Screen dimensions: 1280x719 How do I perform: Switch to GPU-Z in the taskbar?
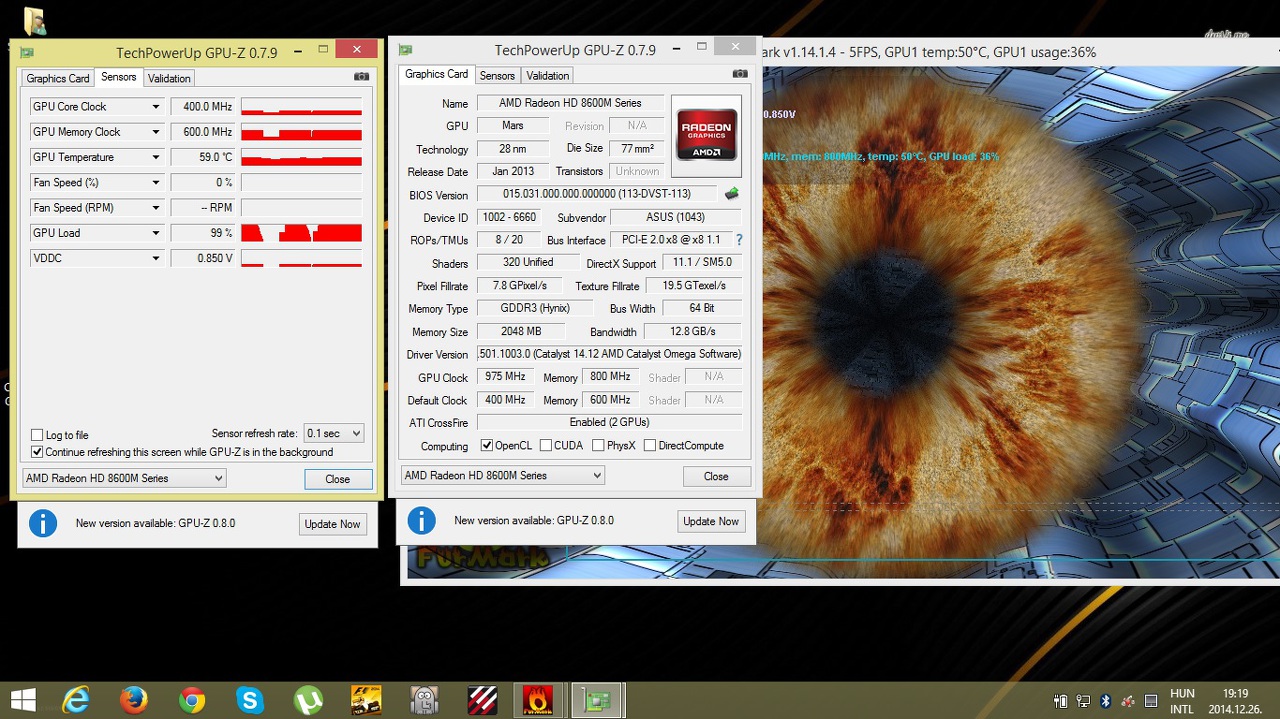point(597,700)
